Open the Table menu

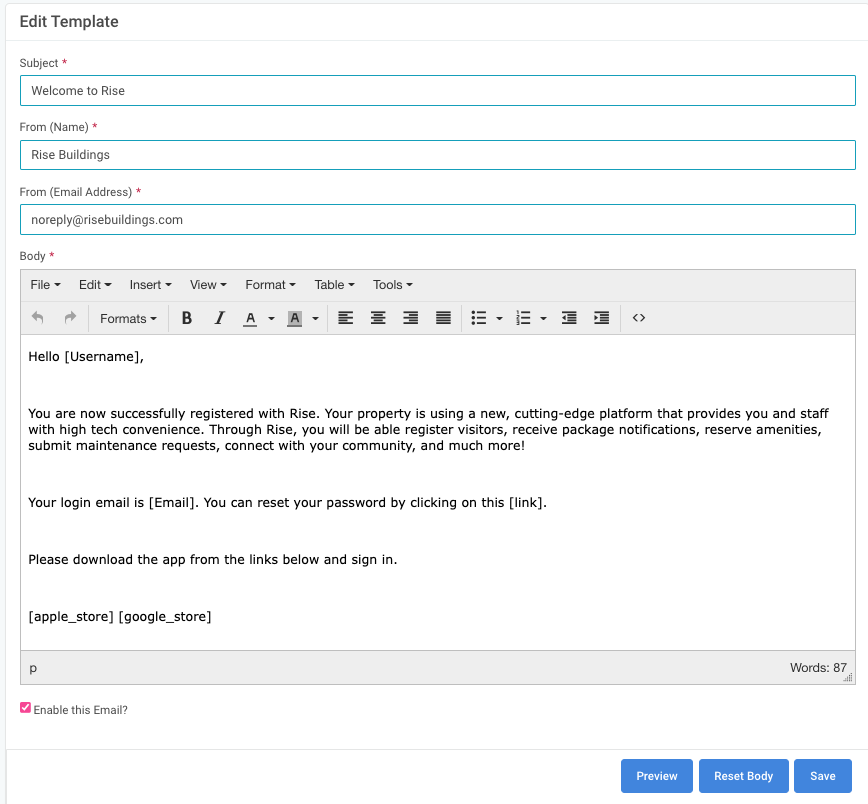point(334,285)
